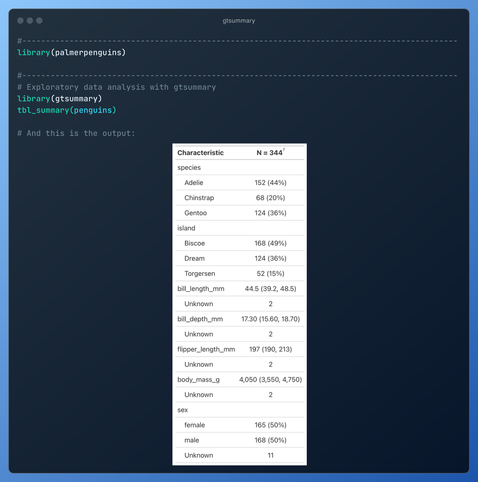Select the male row label
Viewport: 478px width, 482px height.
coord(192,440)
